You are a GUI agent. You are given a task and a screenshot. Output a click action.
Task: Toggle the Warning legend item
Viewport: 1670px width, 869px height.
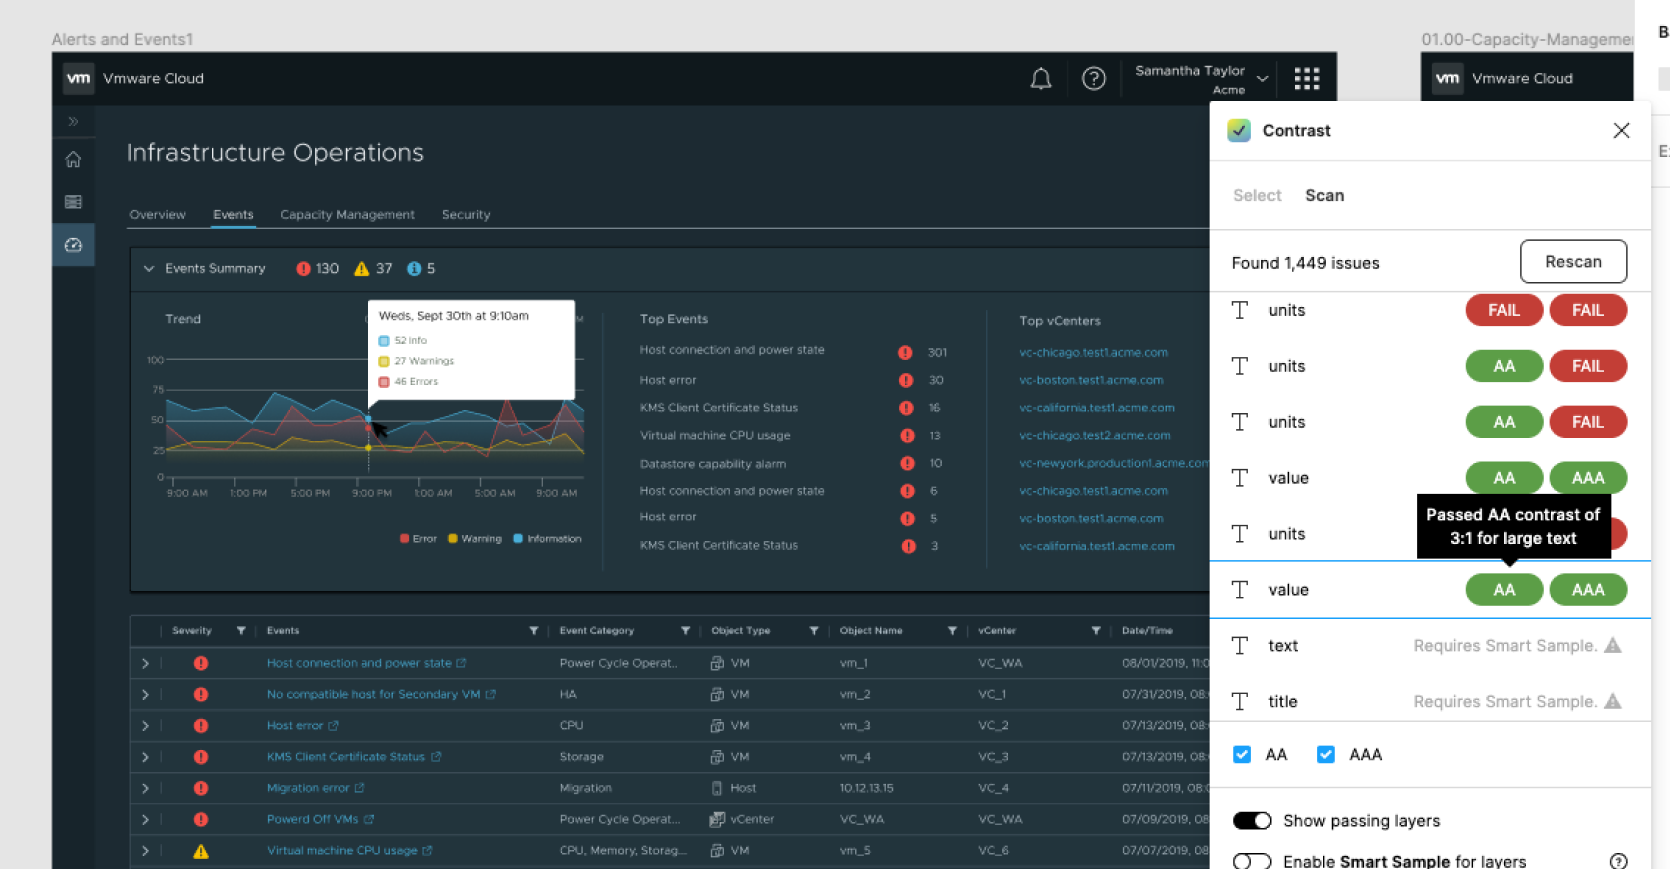tap(475, 539)
